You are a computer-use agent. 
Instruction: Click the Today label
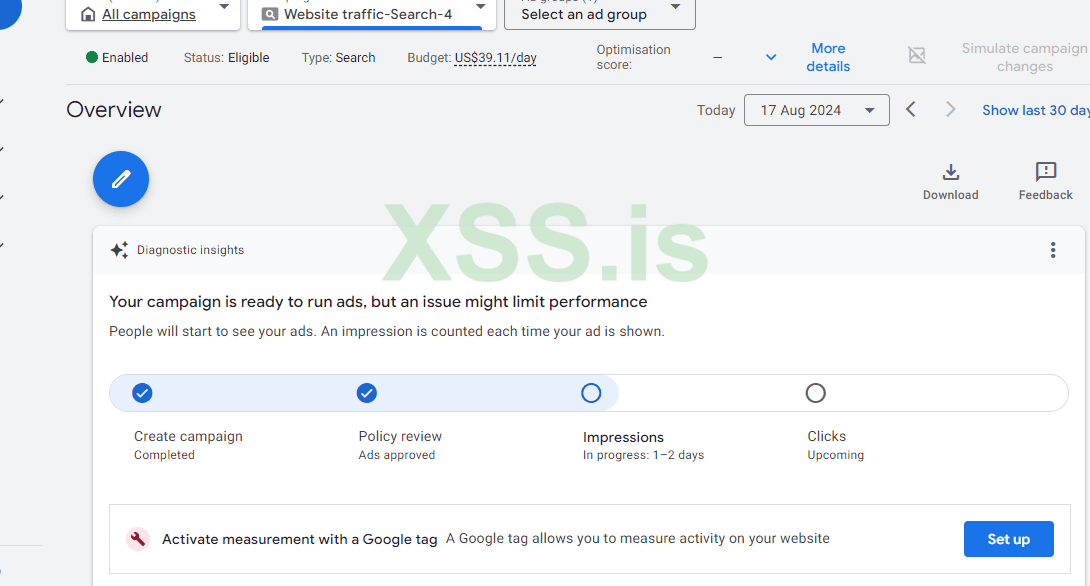pos(716,110)
